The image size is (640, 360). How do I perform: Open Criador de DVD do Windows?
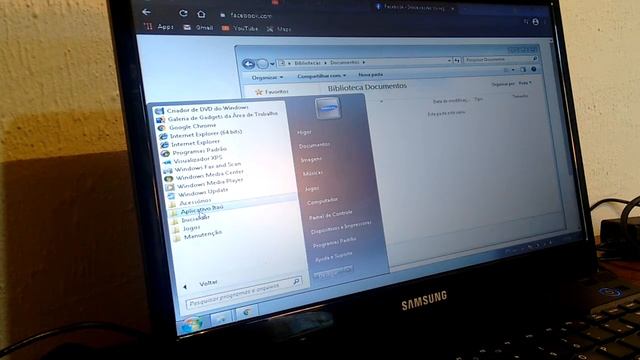click(x=202, y=109)
